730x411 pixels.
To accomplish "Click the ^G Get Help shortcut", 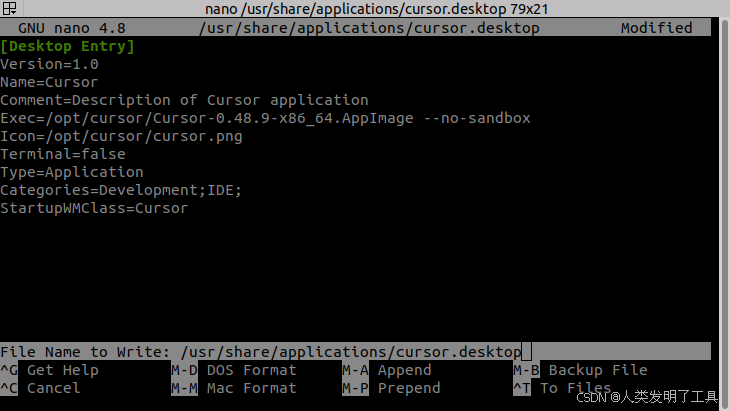I will pyautogui.click(x=49, y=370).
